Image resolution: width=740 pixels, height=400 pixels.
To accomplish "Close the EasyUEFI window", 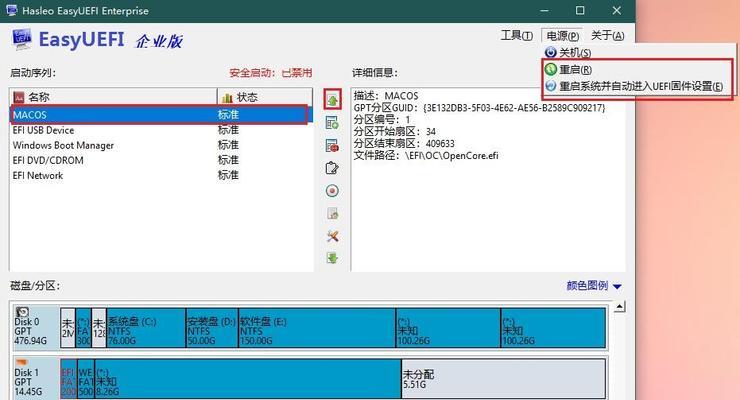I will pyautogui.click(x=616, y=10).
